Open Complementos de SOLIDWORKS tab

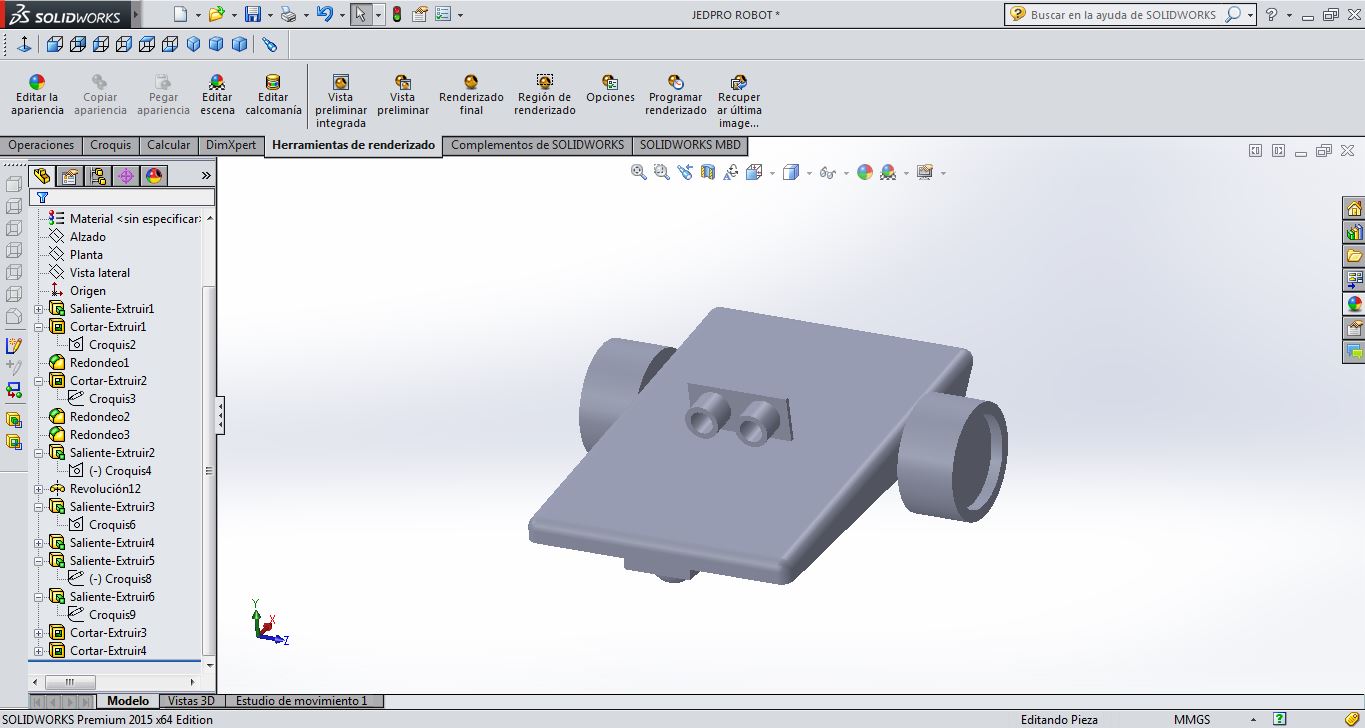537,145
